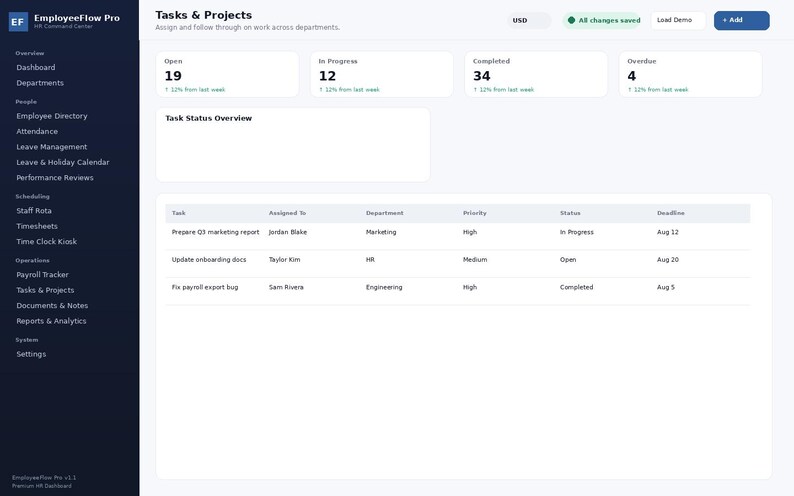This screenshot has height=496, width=794.
Task: Click the Medium priority cell
Action: point(475,260)
